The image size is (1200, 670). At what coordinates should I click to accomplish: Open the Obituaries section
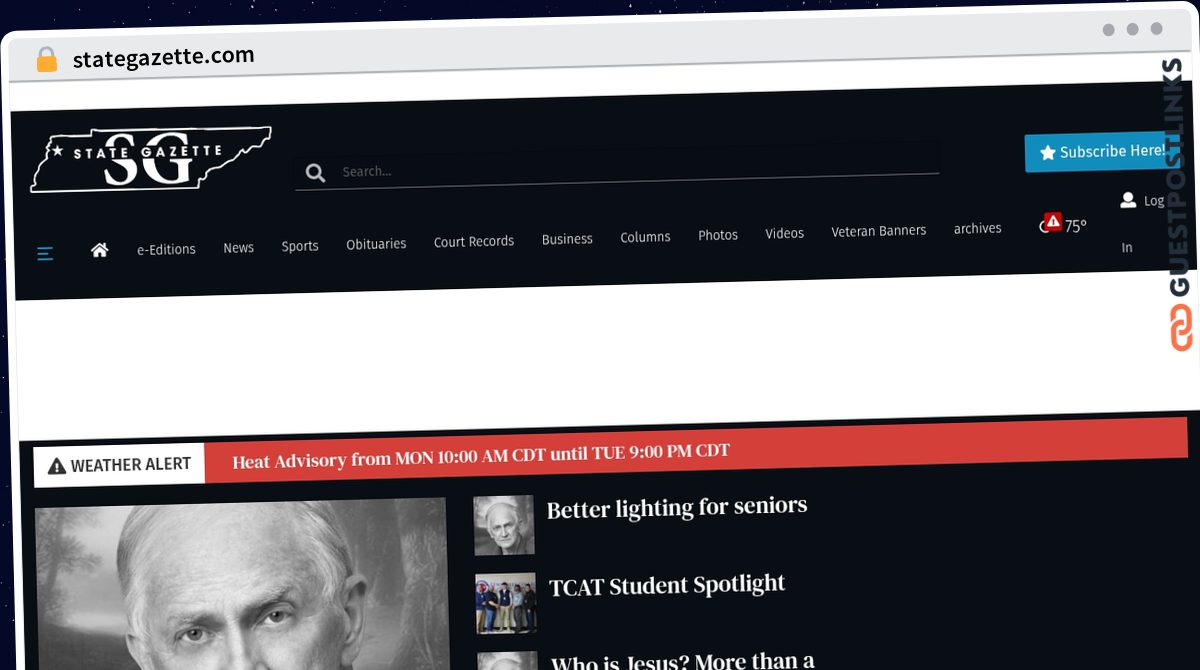tap(376, 243)
